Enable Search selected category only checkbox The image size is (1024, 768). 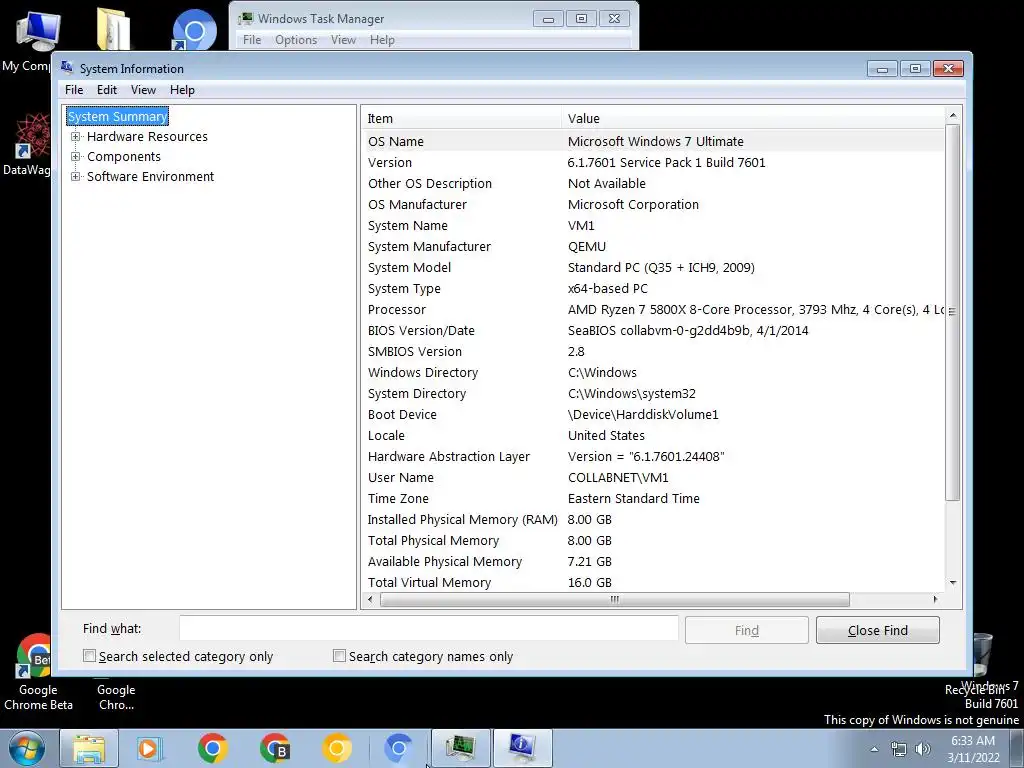point(89,656)
